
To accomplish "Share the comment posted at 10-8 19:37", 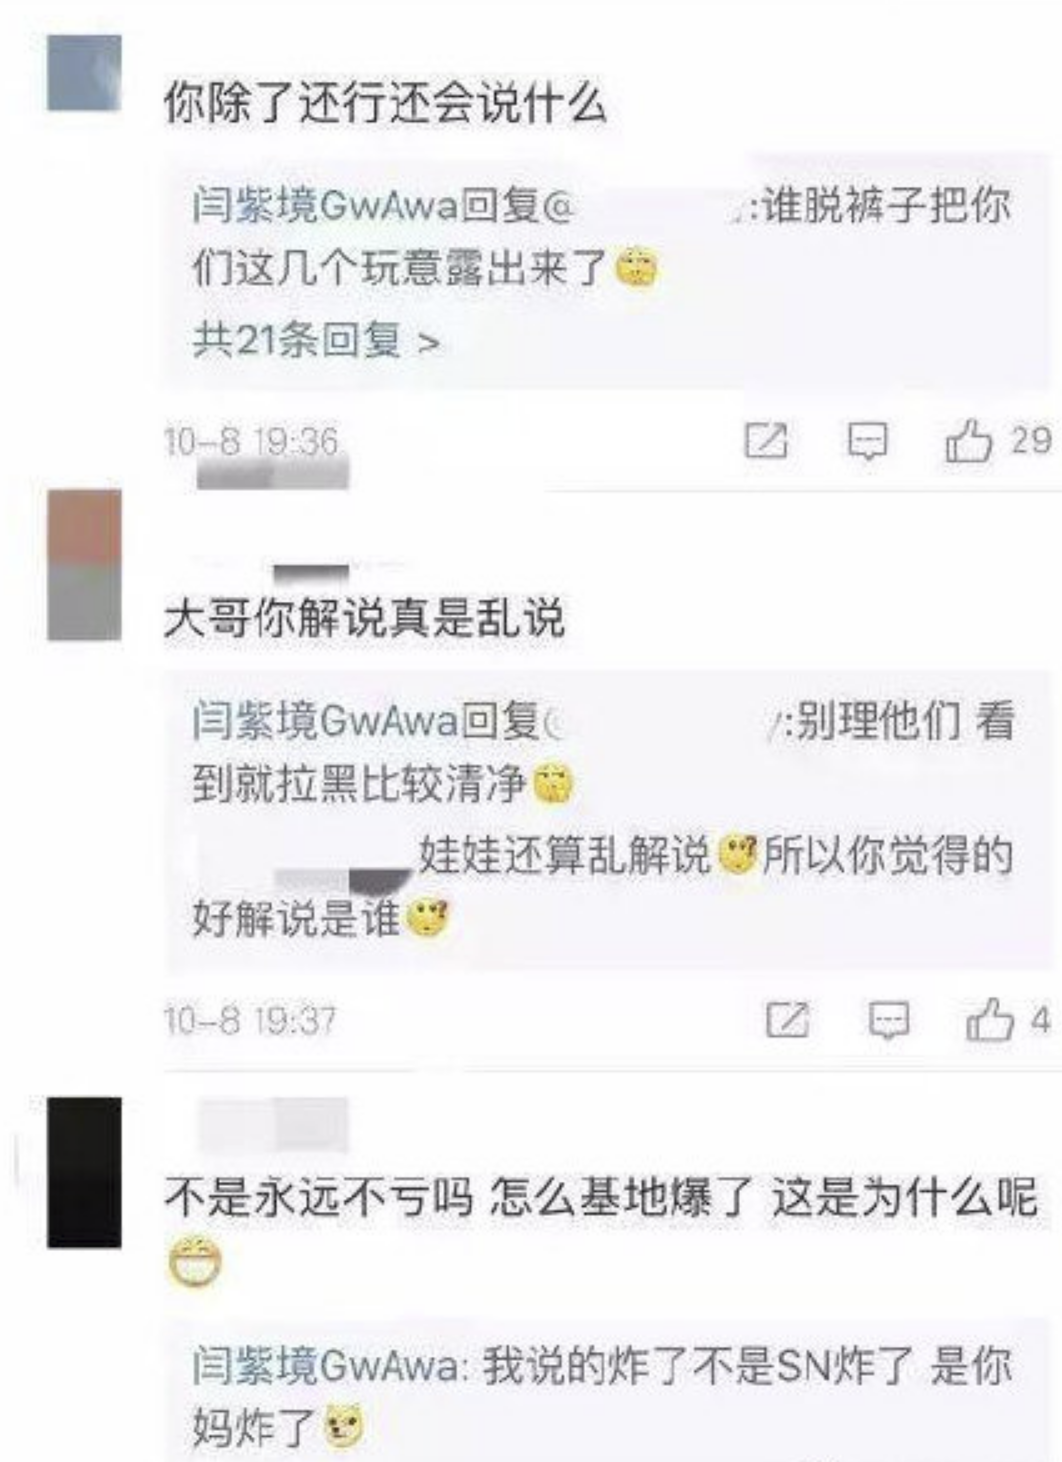I will point(787,1020).
